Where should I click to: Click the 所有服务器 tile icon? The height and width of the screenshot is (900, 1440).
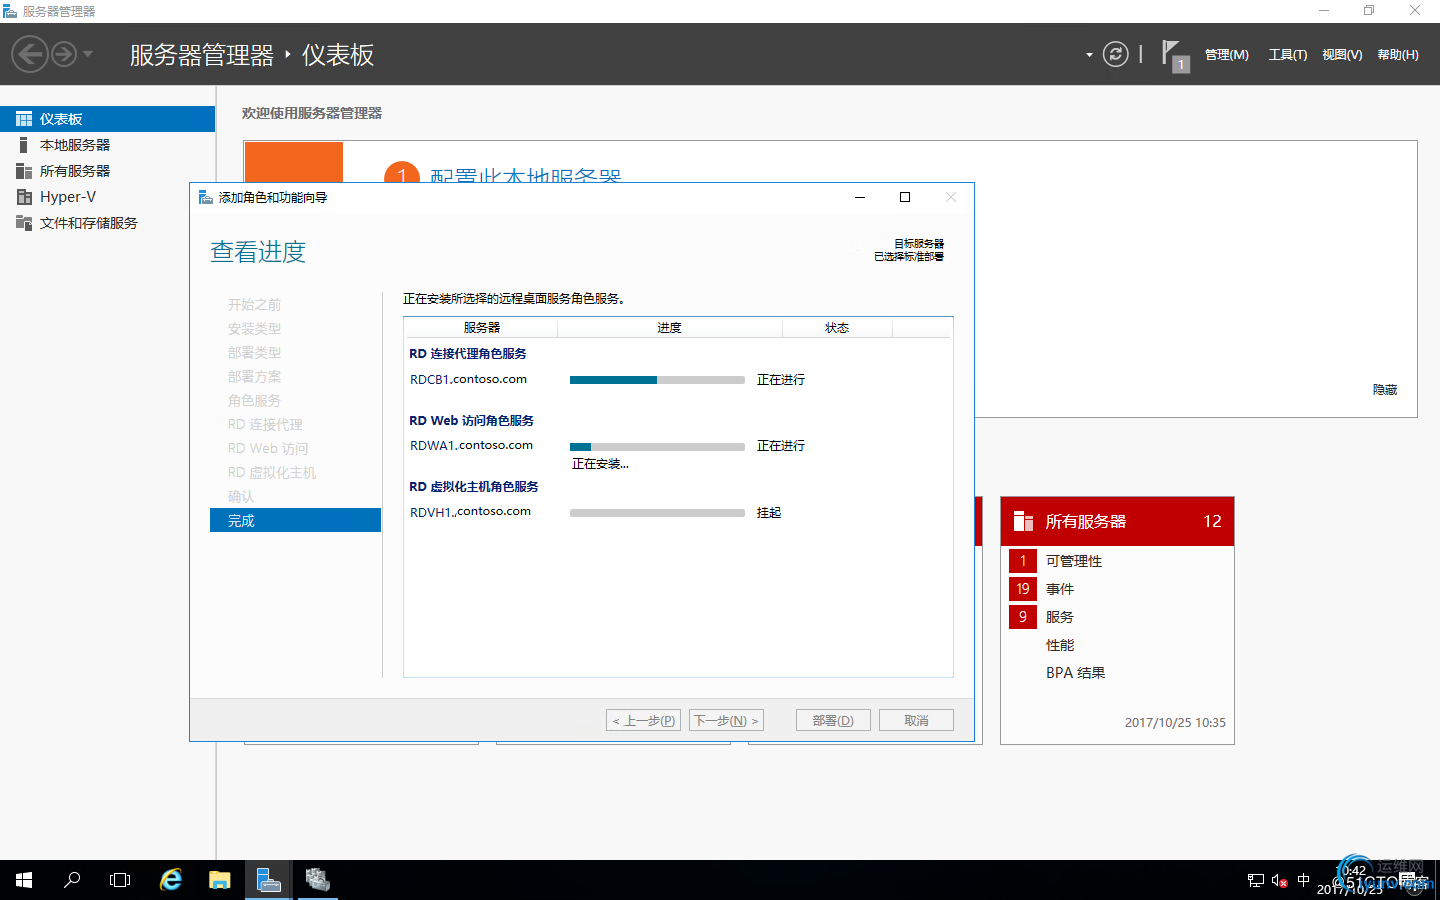coord(1023,521)
